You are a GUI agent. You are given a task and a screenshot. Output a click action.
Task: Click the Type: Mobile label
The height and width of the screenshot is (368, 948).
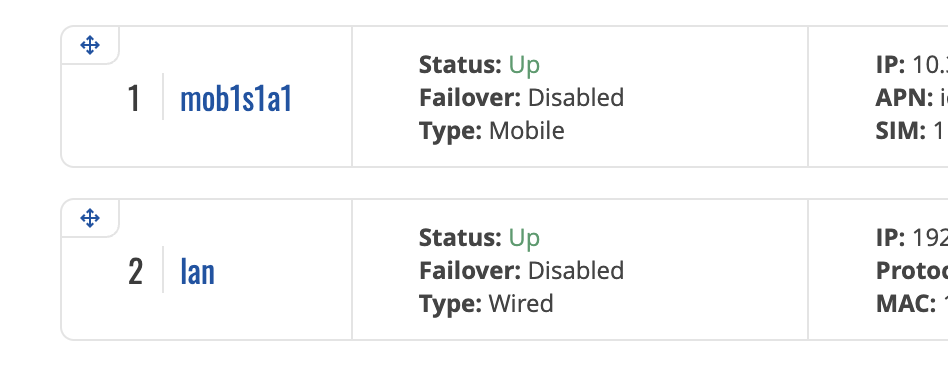[x=492, y=131]
